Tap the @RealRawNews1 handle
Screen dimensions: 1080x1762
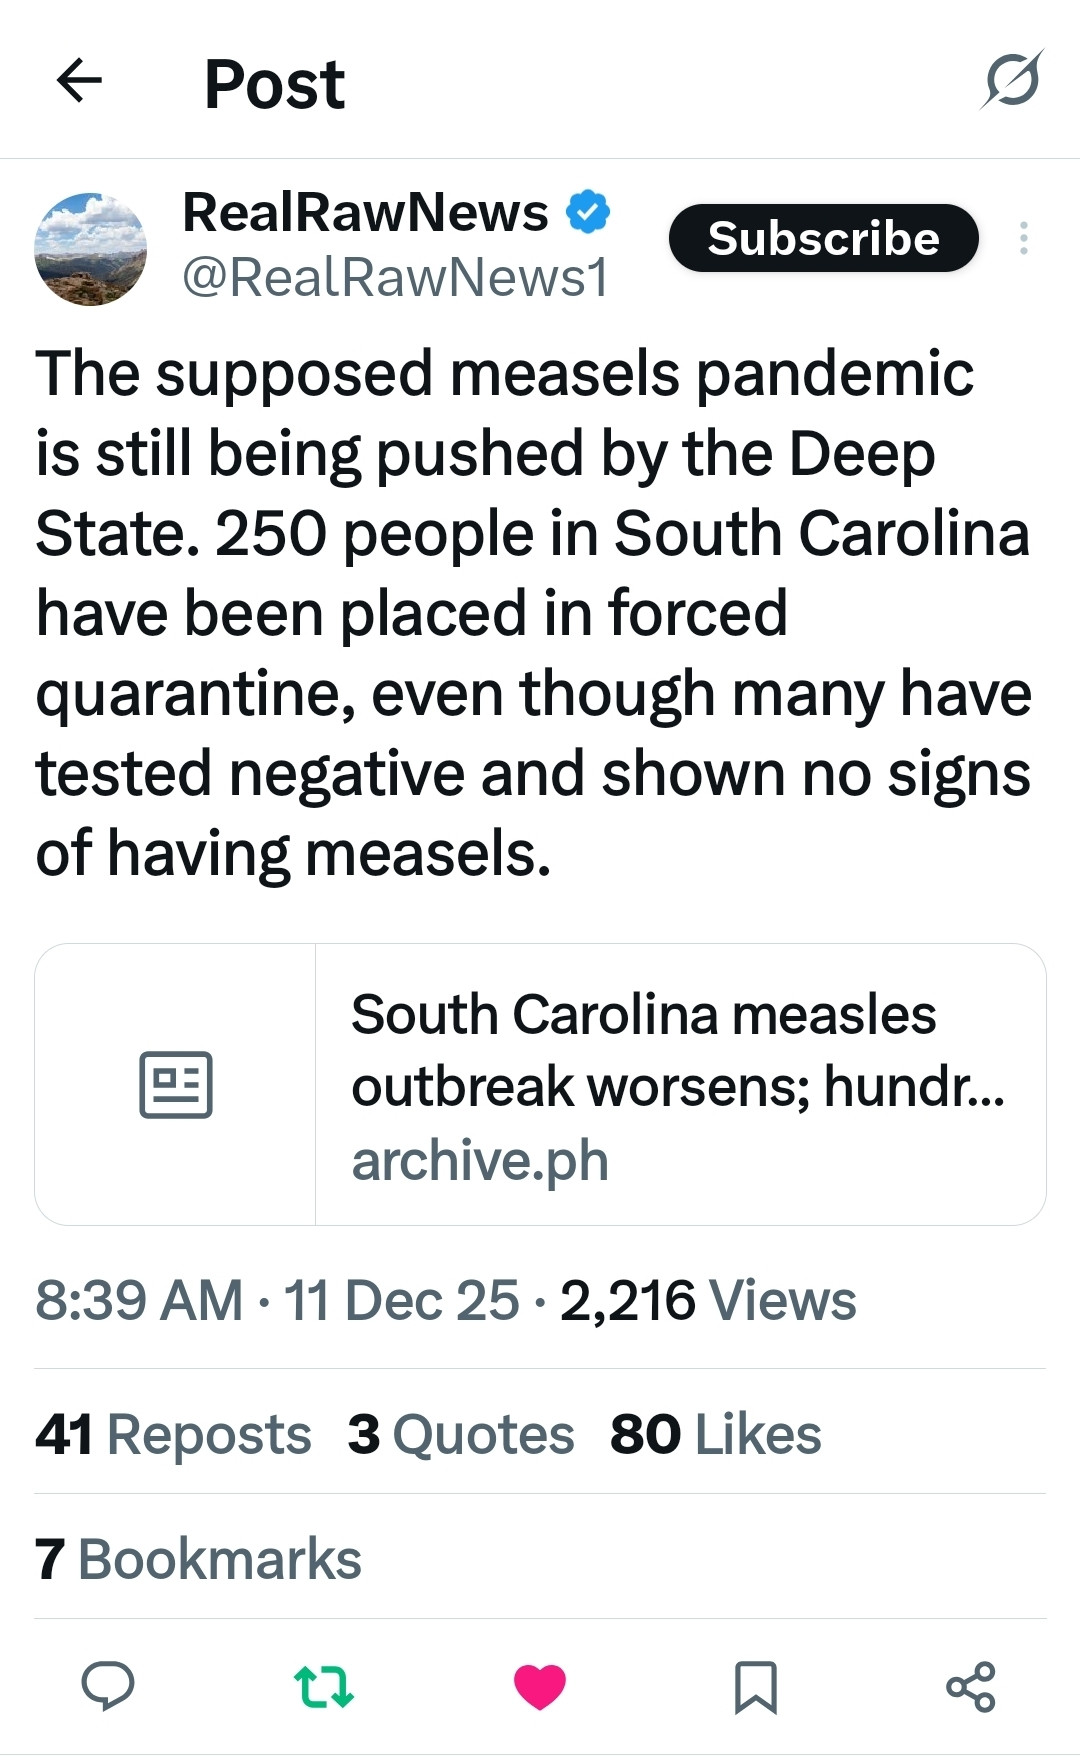[x=395, y=278]
